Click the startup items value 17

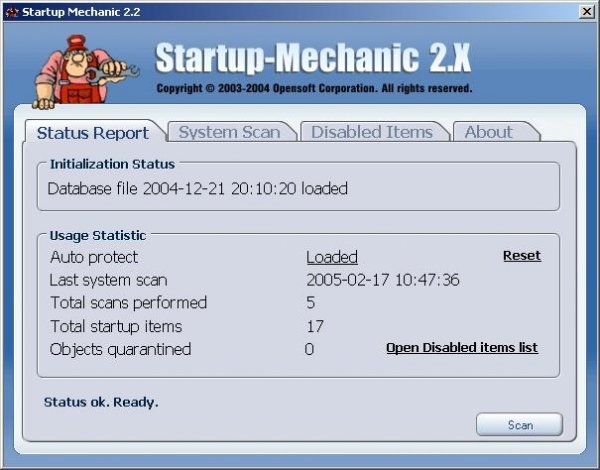coord(315,326)
